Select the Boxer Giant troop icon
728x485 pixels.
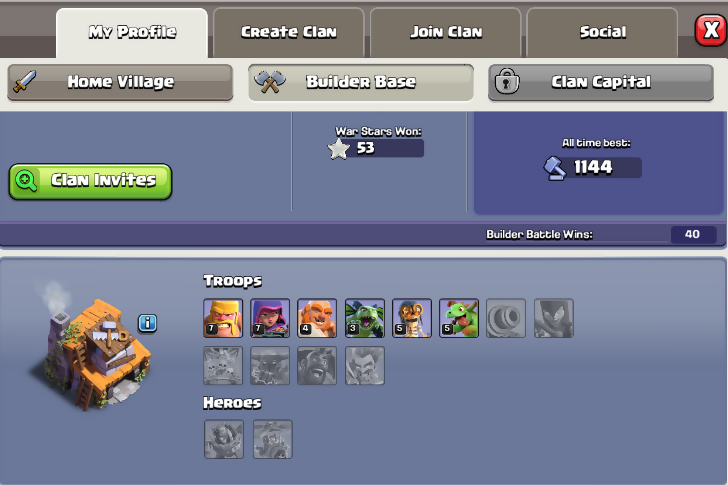317,318
